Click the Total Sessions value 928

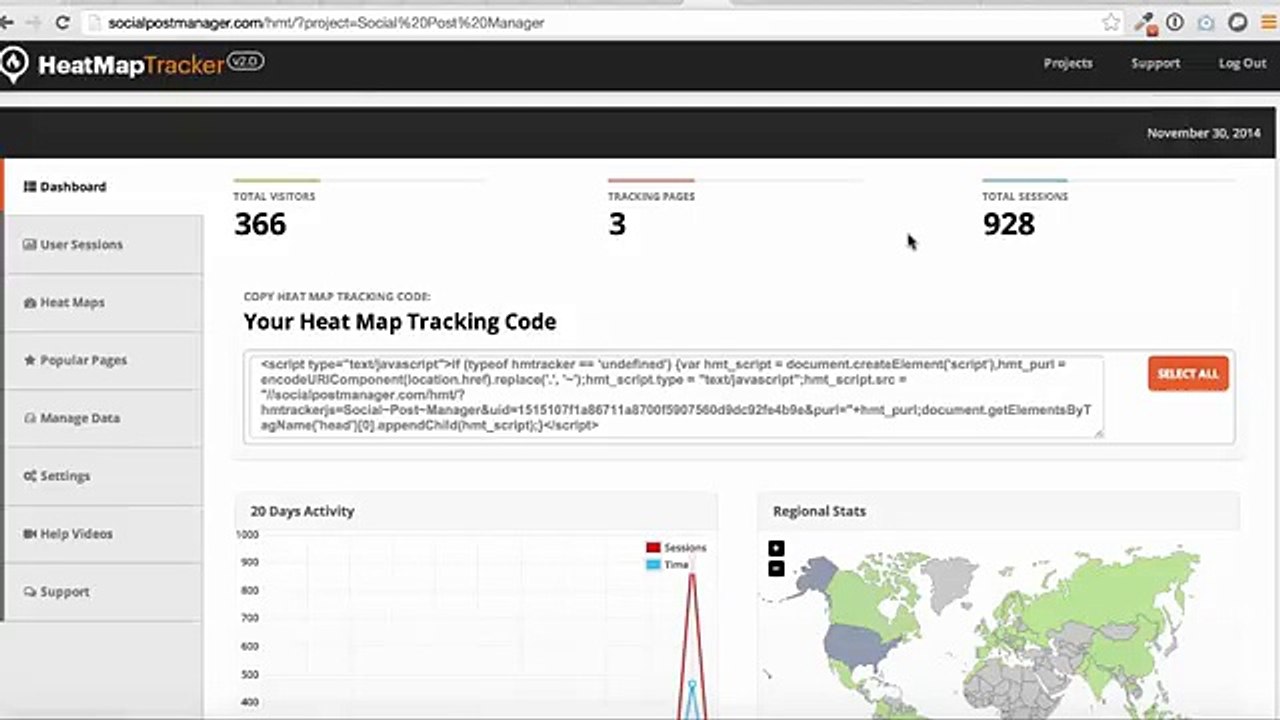point(1008,224)
